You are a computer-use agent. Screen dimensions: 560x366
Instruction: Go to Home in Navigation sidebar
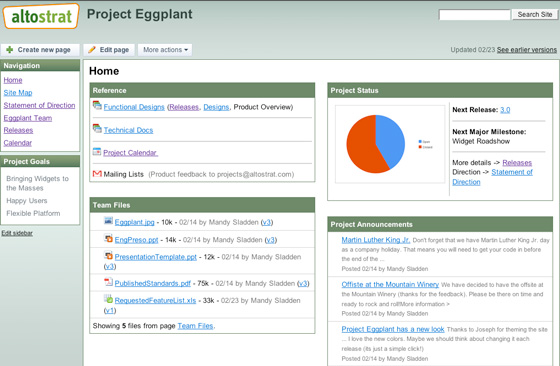(13, 80)
